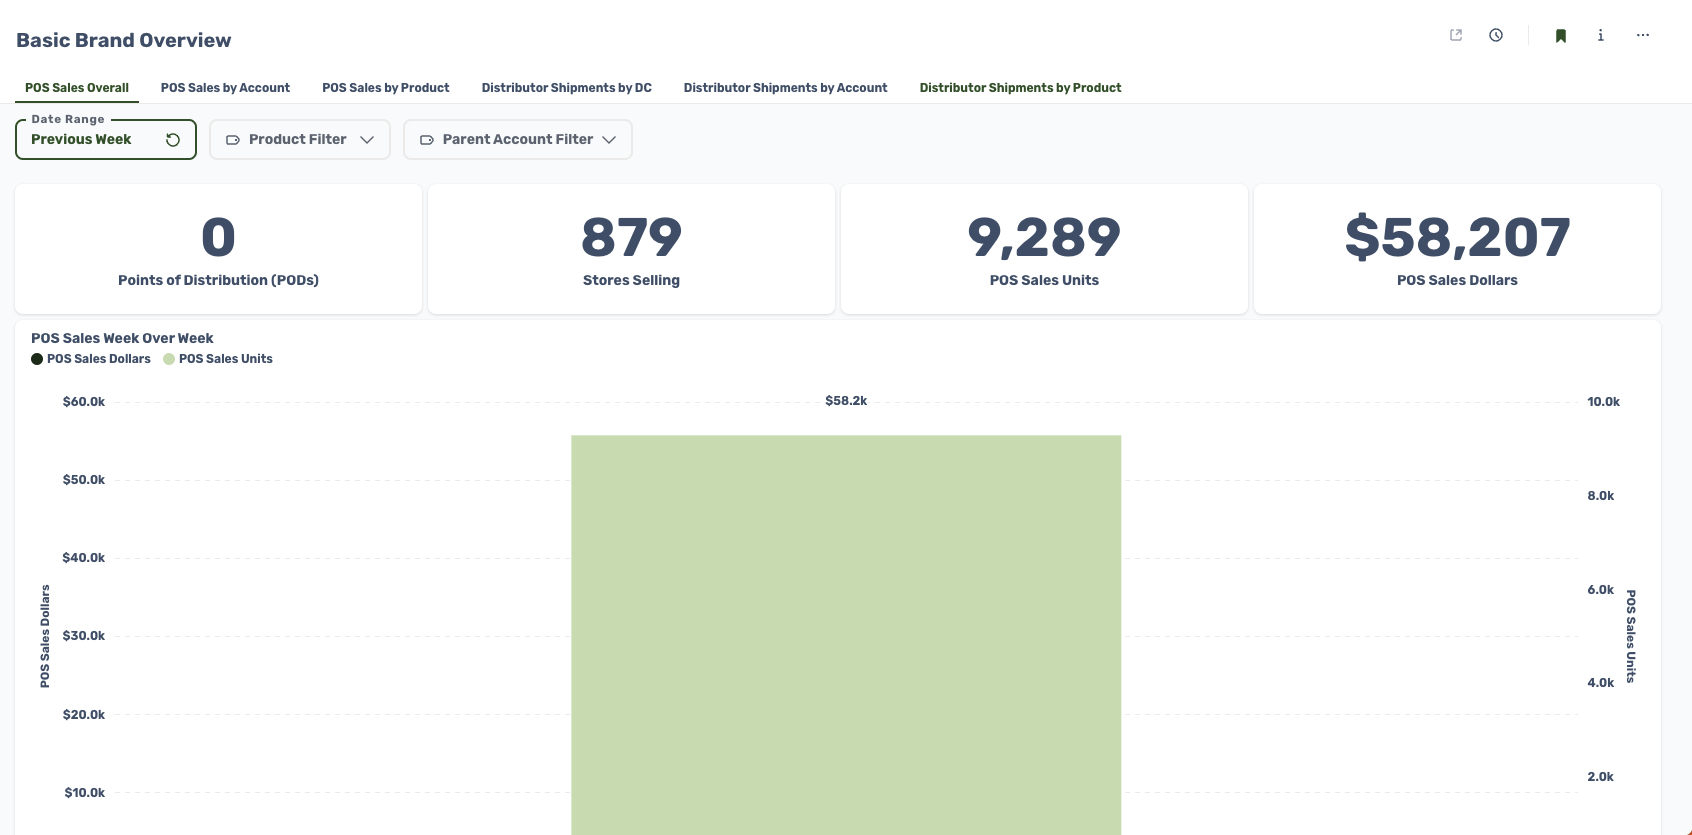Reset the Date Range with the refresh icon
1692x835 pixels.
click(x=173, y=140)
